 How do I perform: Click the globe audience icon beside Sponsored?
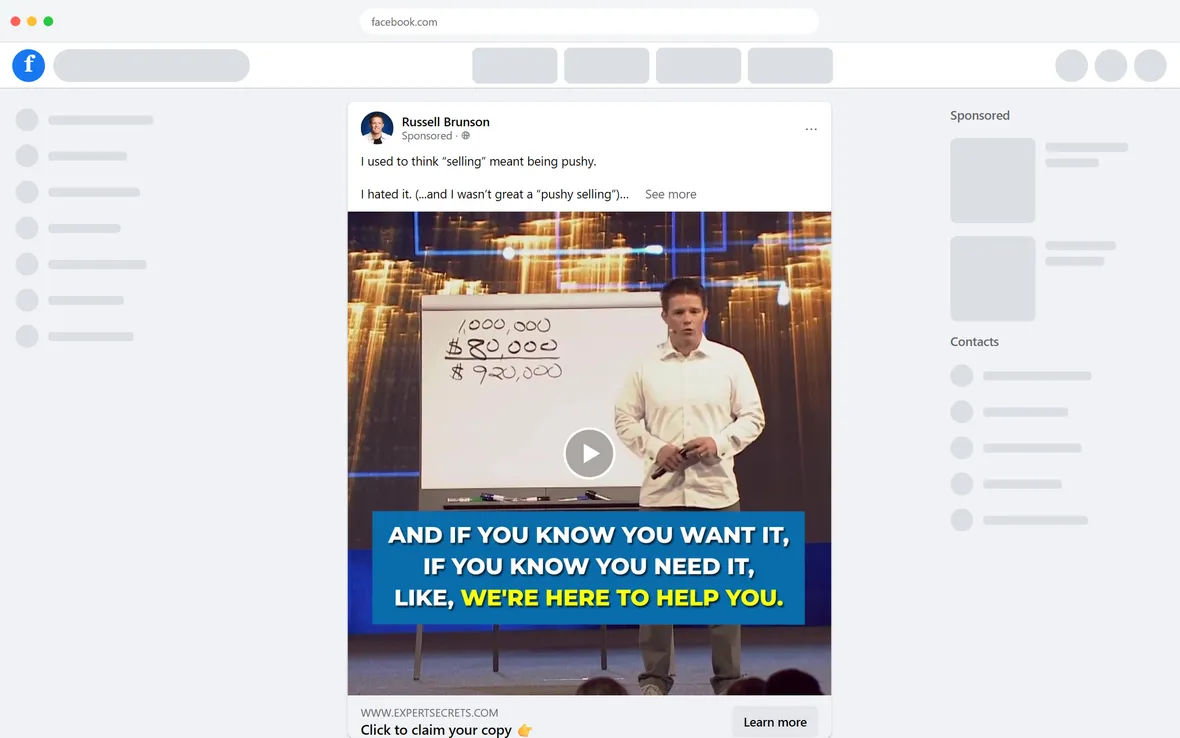pyautogui.click(x=466, y=136)
